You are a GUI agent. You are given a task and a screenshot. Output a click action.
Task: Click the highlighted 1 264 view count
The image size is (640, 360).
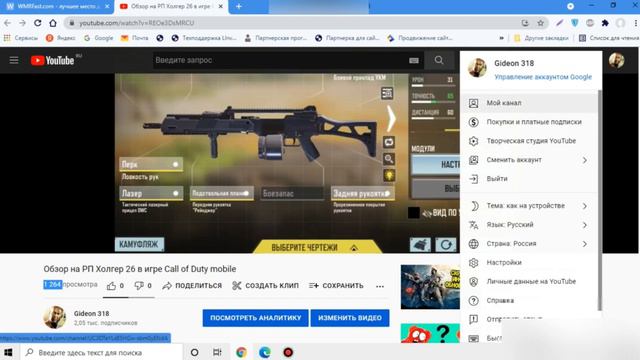53,284
